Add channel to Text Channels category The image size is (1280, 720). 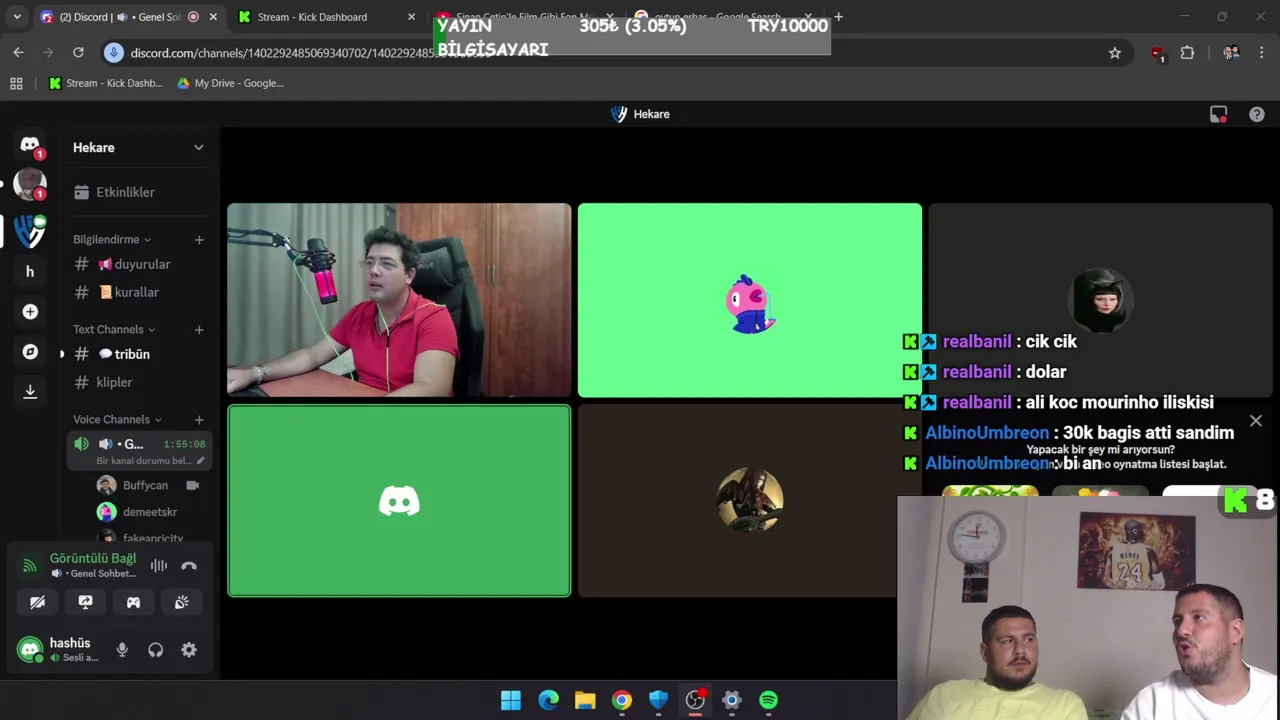[199, 330]
